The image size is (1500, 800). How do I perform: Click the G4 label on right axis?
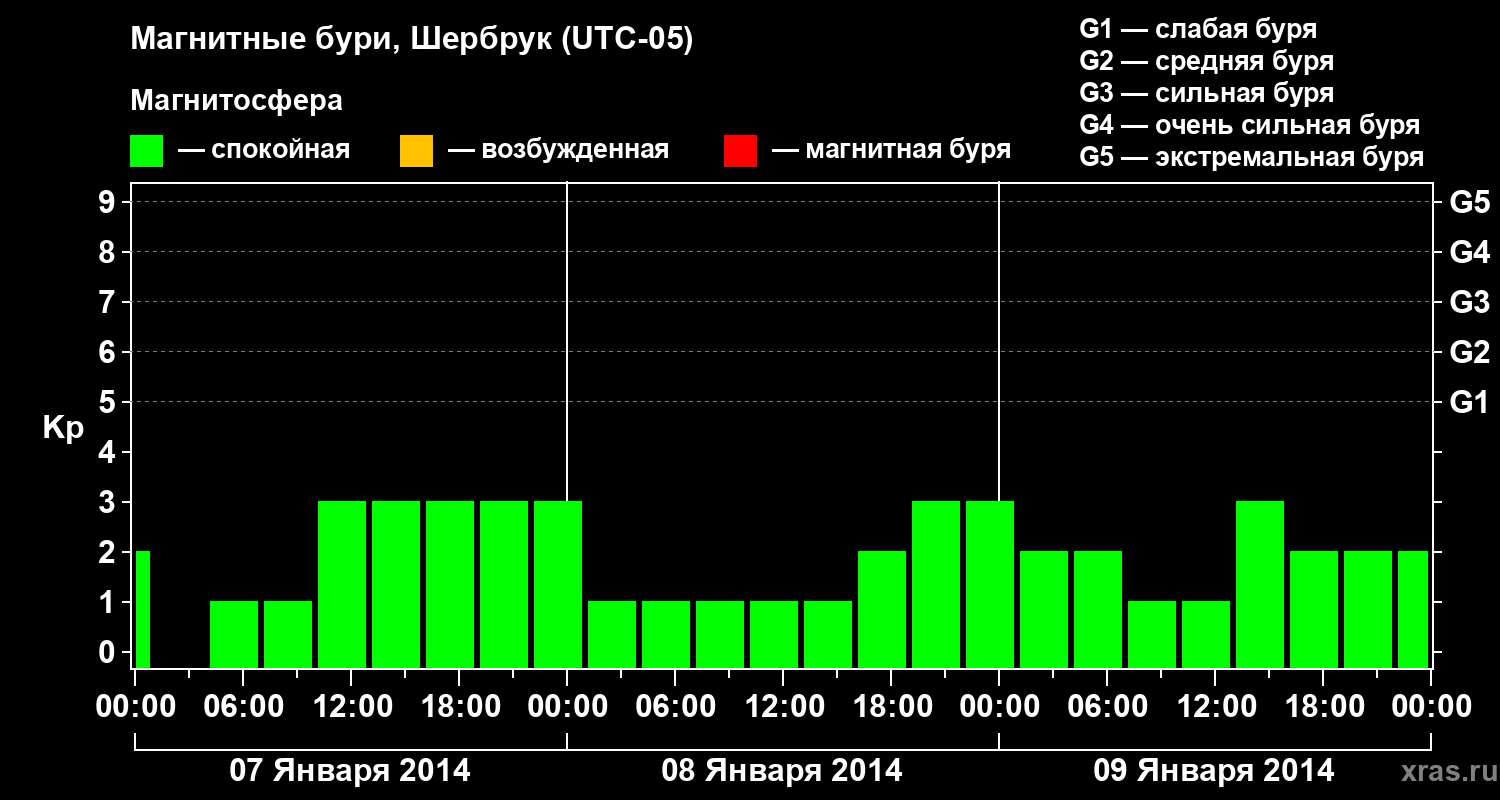(1470, 252)
